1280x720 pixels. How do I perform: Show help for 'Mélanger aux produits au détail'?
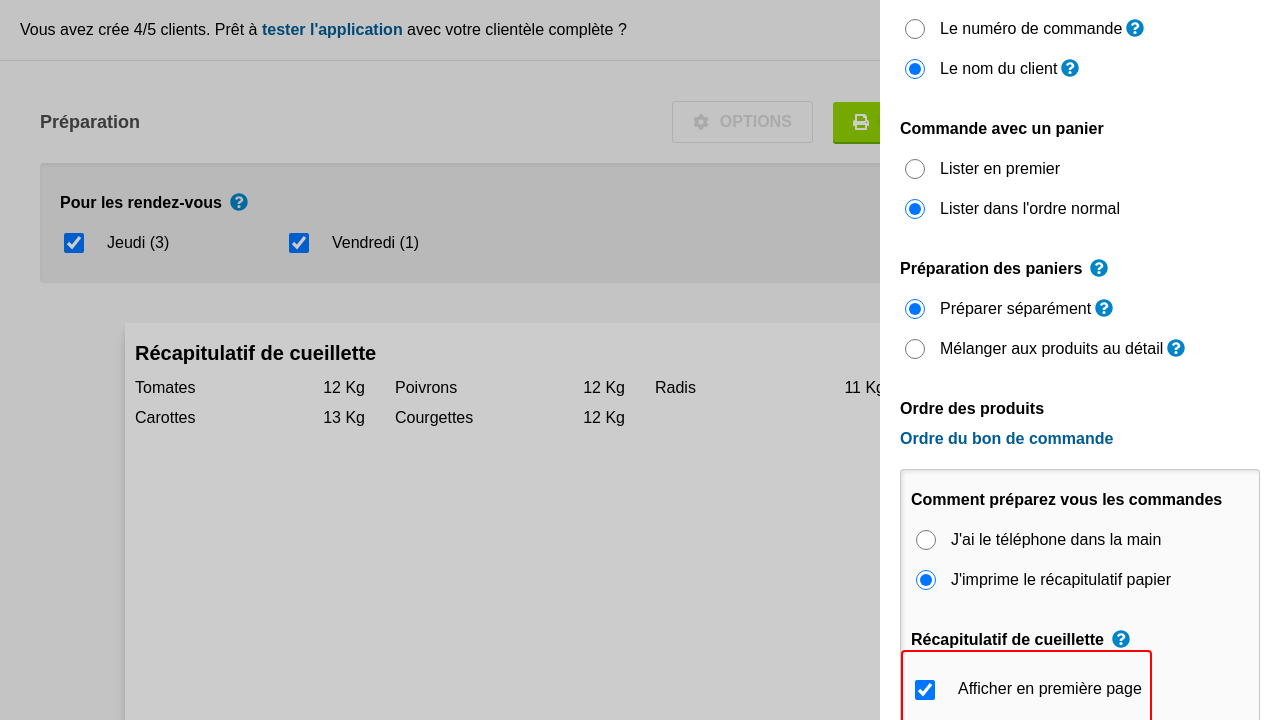pyautogui.click(x=1176, y=348)
